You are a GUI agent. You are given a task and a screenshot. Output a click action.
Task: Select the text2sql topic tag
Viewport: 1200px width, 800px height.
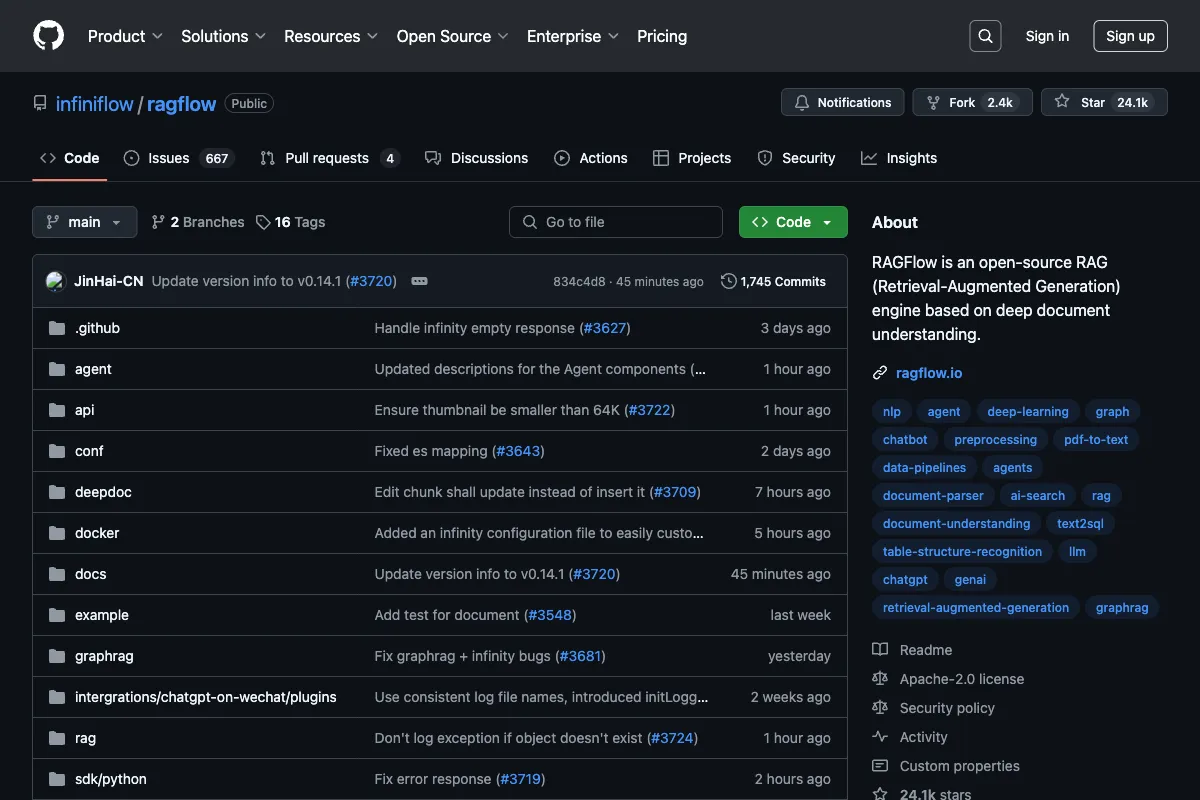click(1081, 523)
